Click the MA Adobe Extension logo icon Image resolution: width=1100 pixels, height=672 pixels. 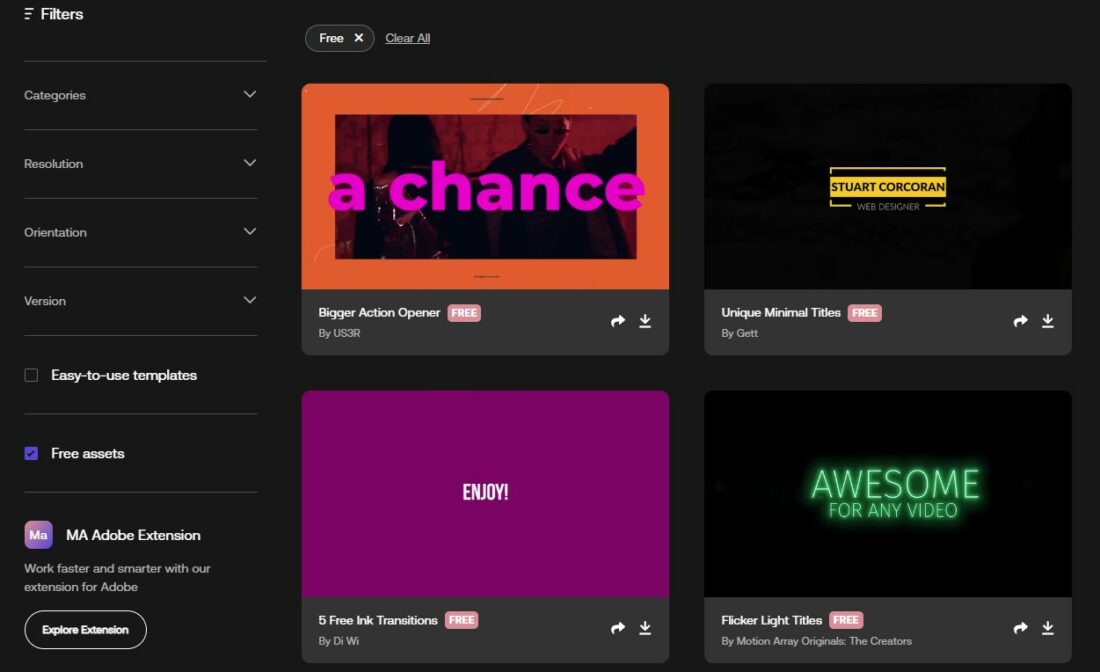tap(38, 535)
